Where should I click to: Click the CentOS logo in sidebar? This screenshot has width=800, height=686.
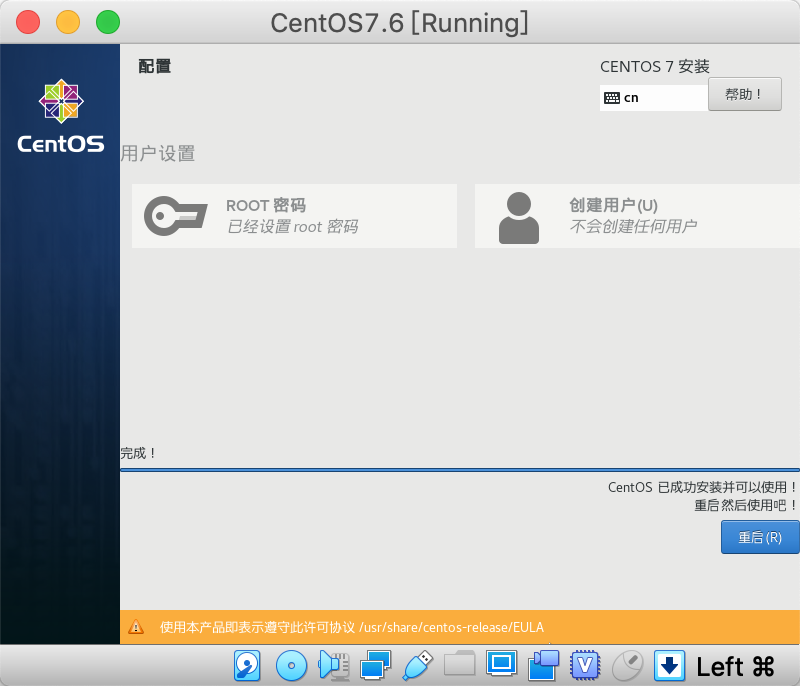61,116
